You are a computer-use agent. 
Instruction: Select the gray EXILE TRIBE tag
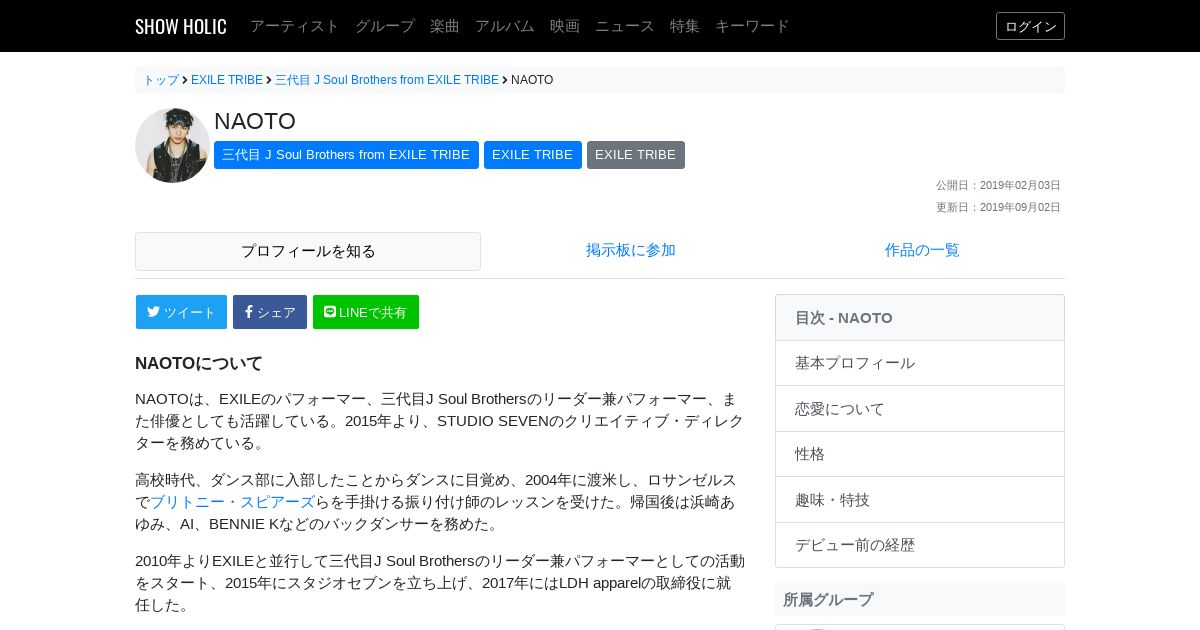pos(636,155)
